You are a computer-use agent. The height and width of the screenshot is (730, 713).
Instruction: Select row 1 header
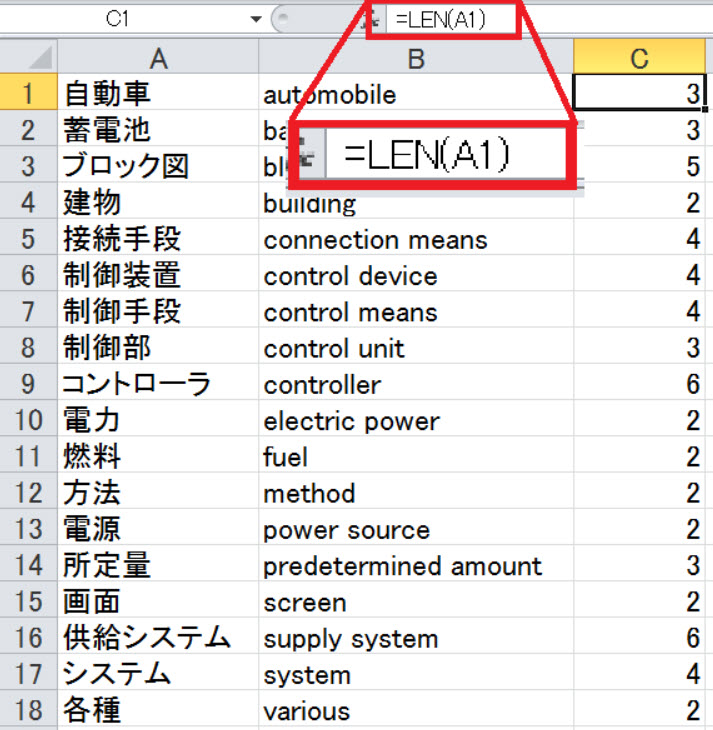pyautogui.click(x=28, y=95)
